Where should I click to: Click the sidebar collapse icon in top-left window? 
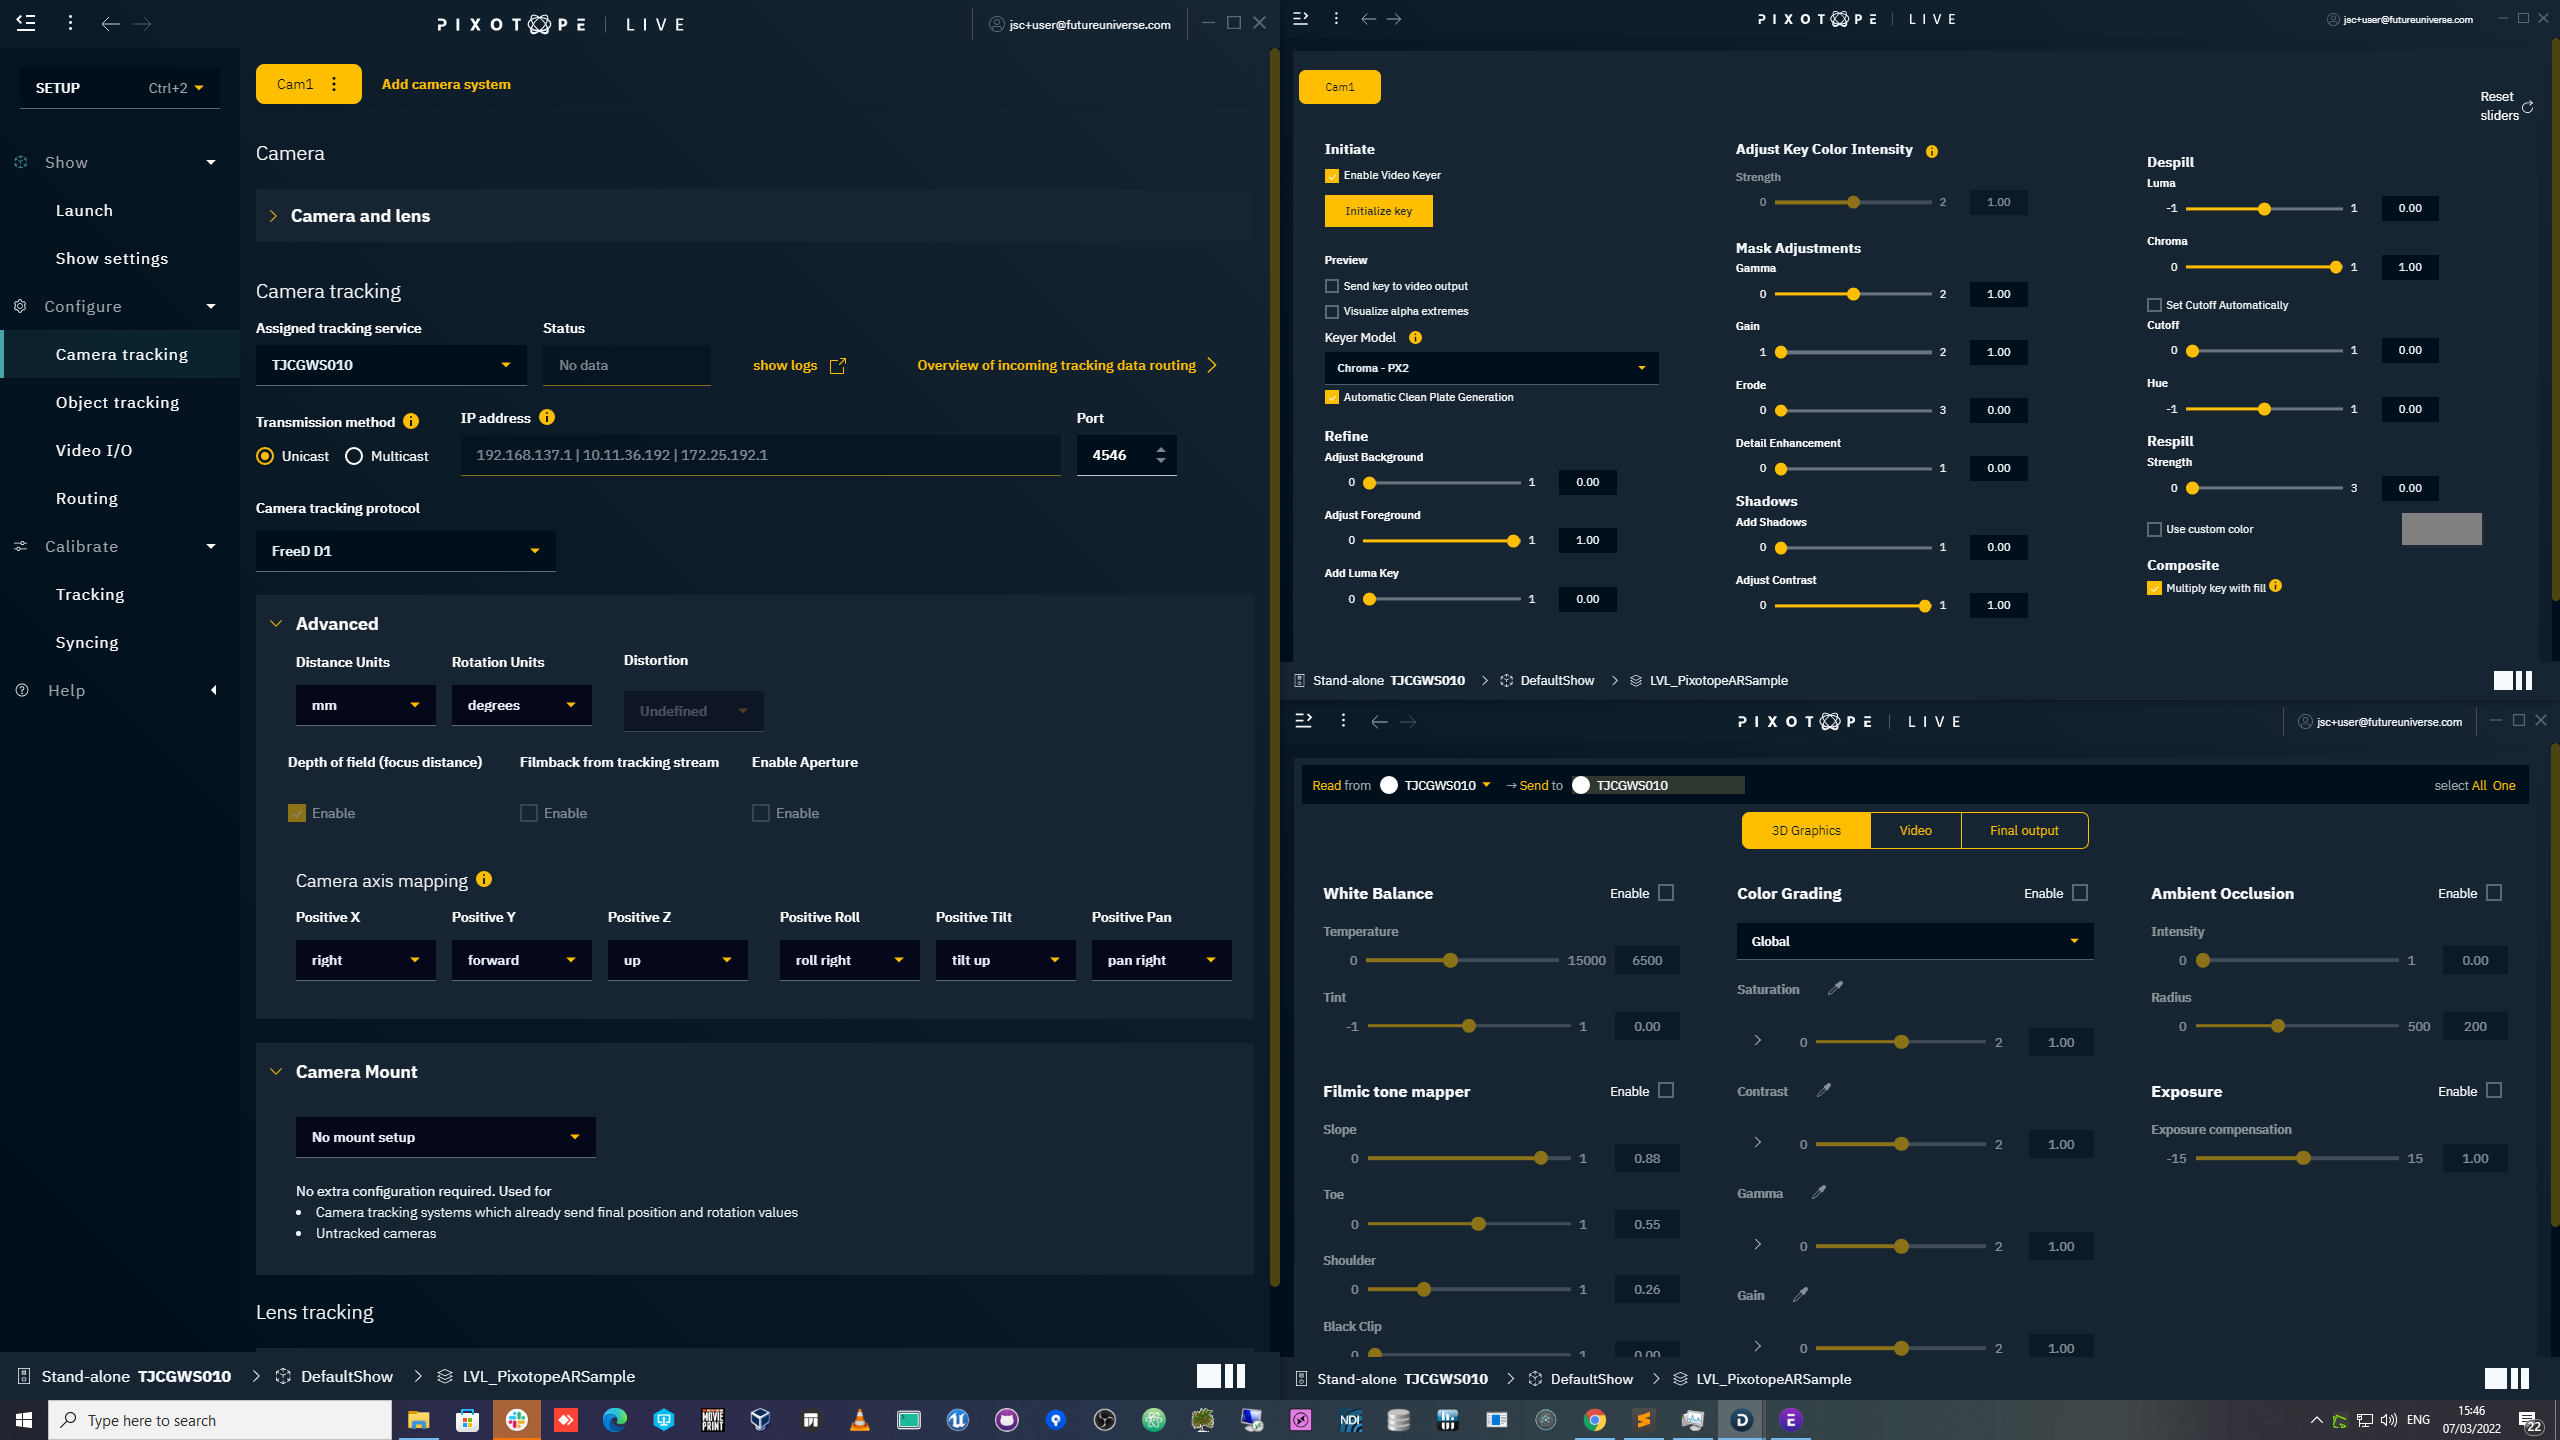click(26, 22)
